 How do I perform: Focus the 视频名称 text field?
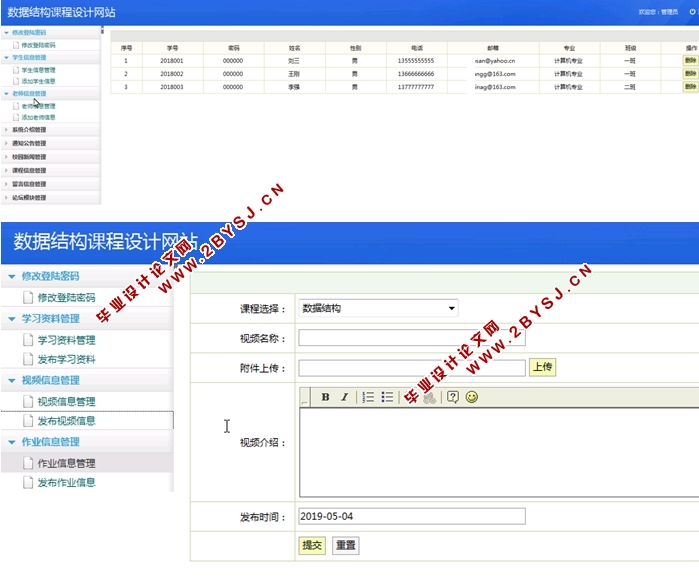[412, 338]
